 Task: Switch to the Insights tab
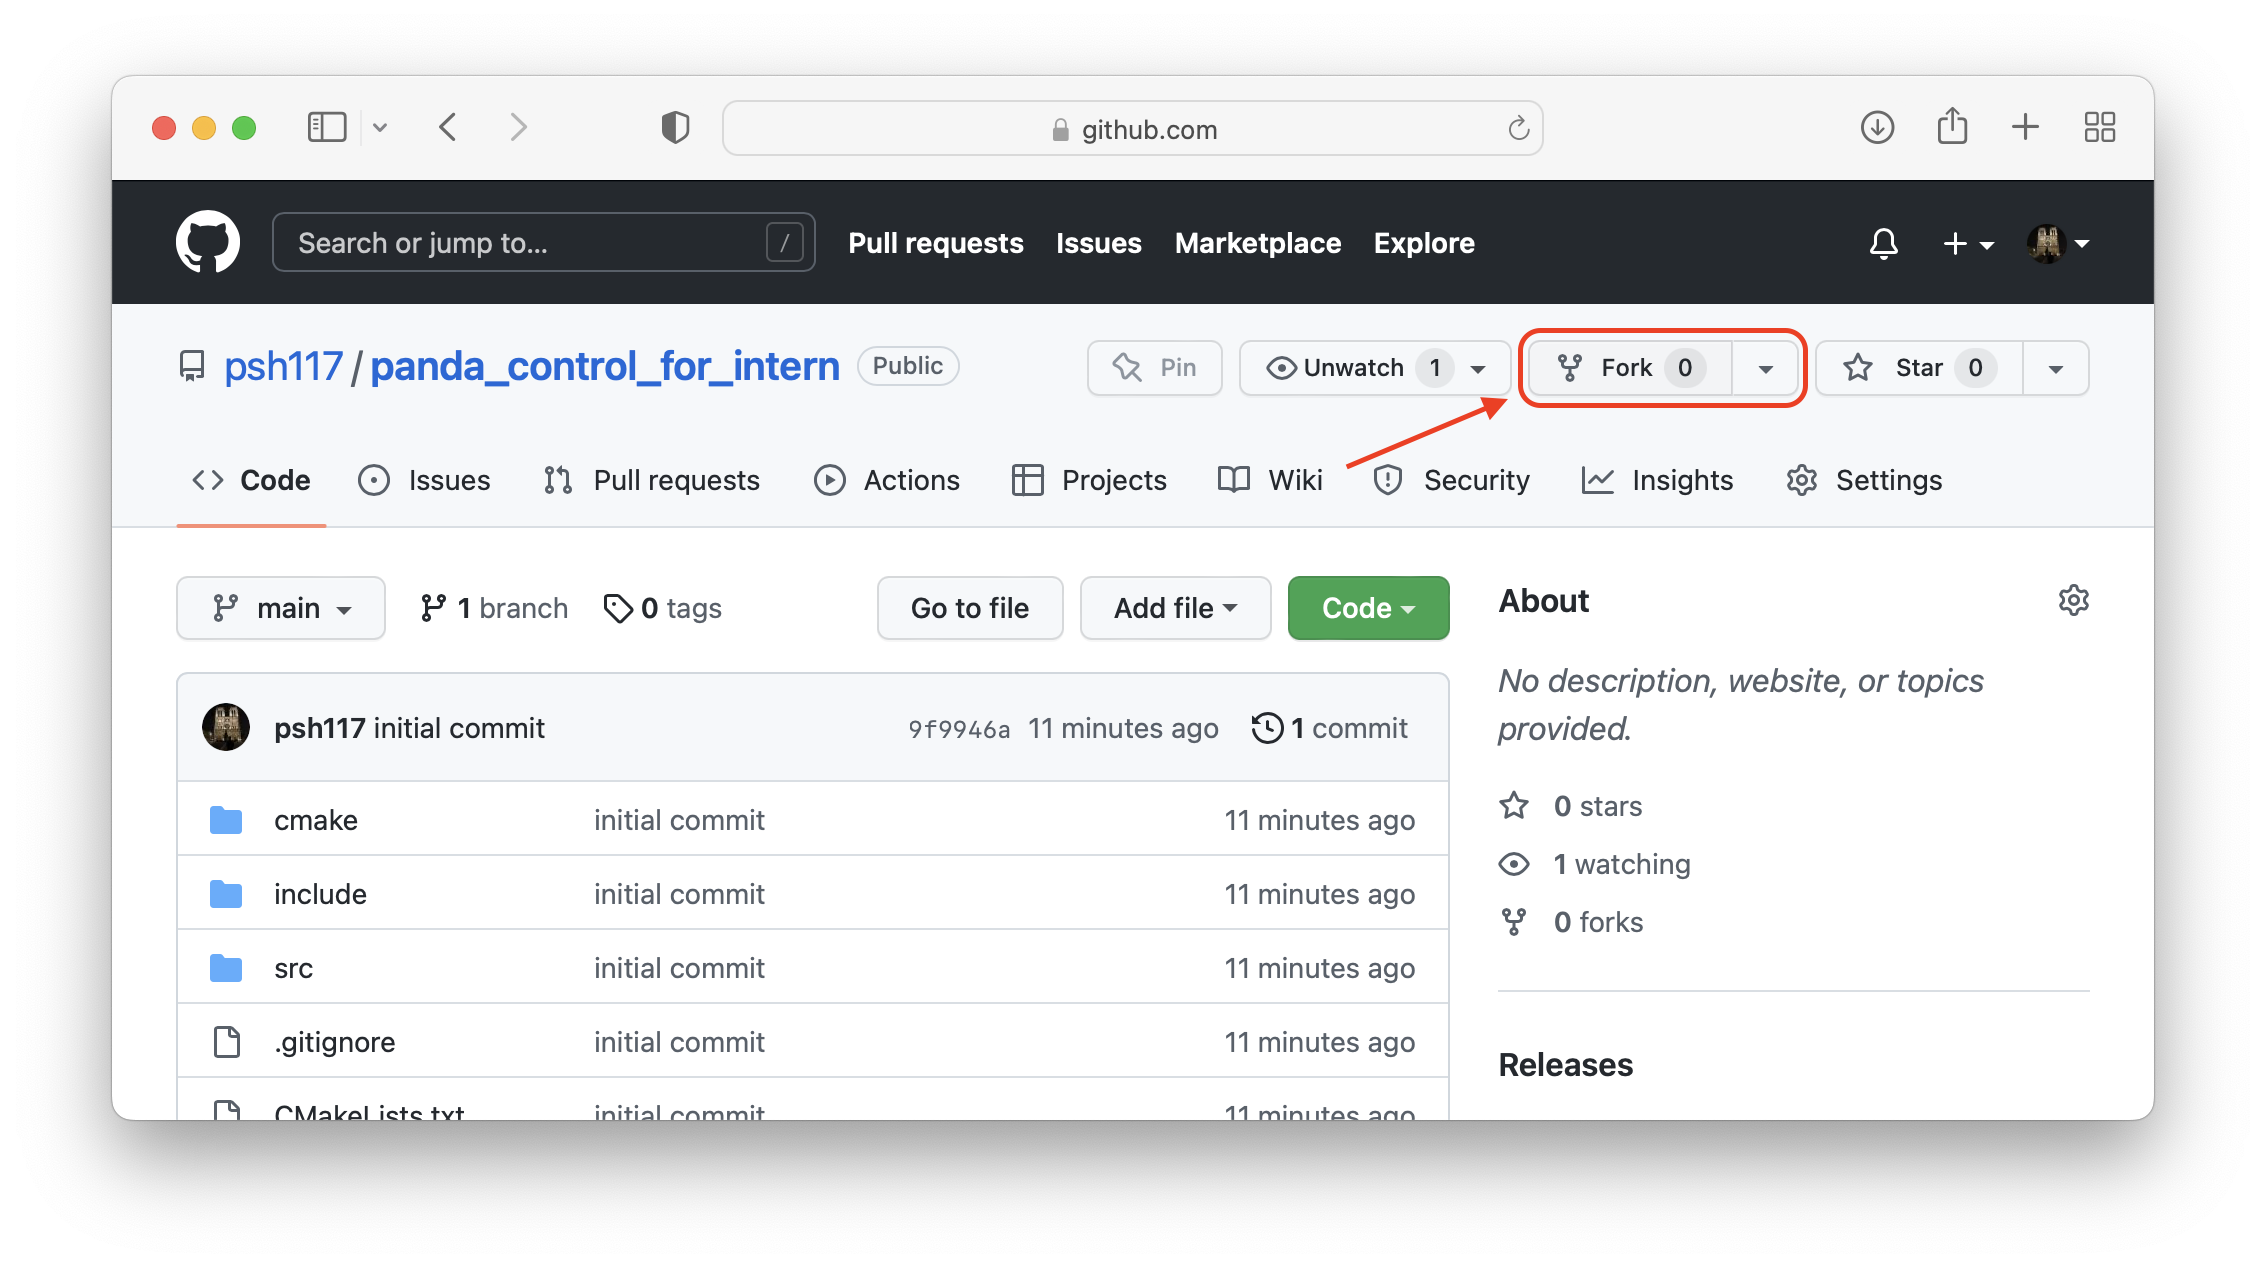click(x=1658, y=480)
